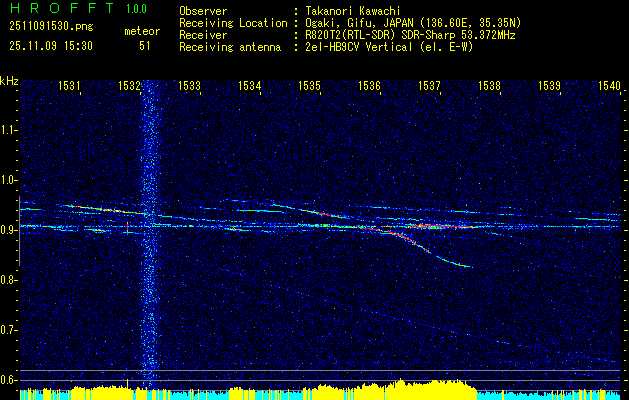Click 2el-HB9CV Vertical antenna text
Viewport: 629px width, 400px height.
(x=387, y=47)
